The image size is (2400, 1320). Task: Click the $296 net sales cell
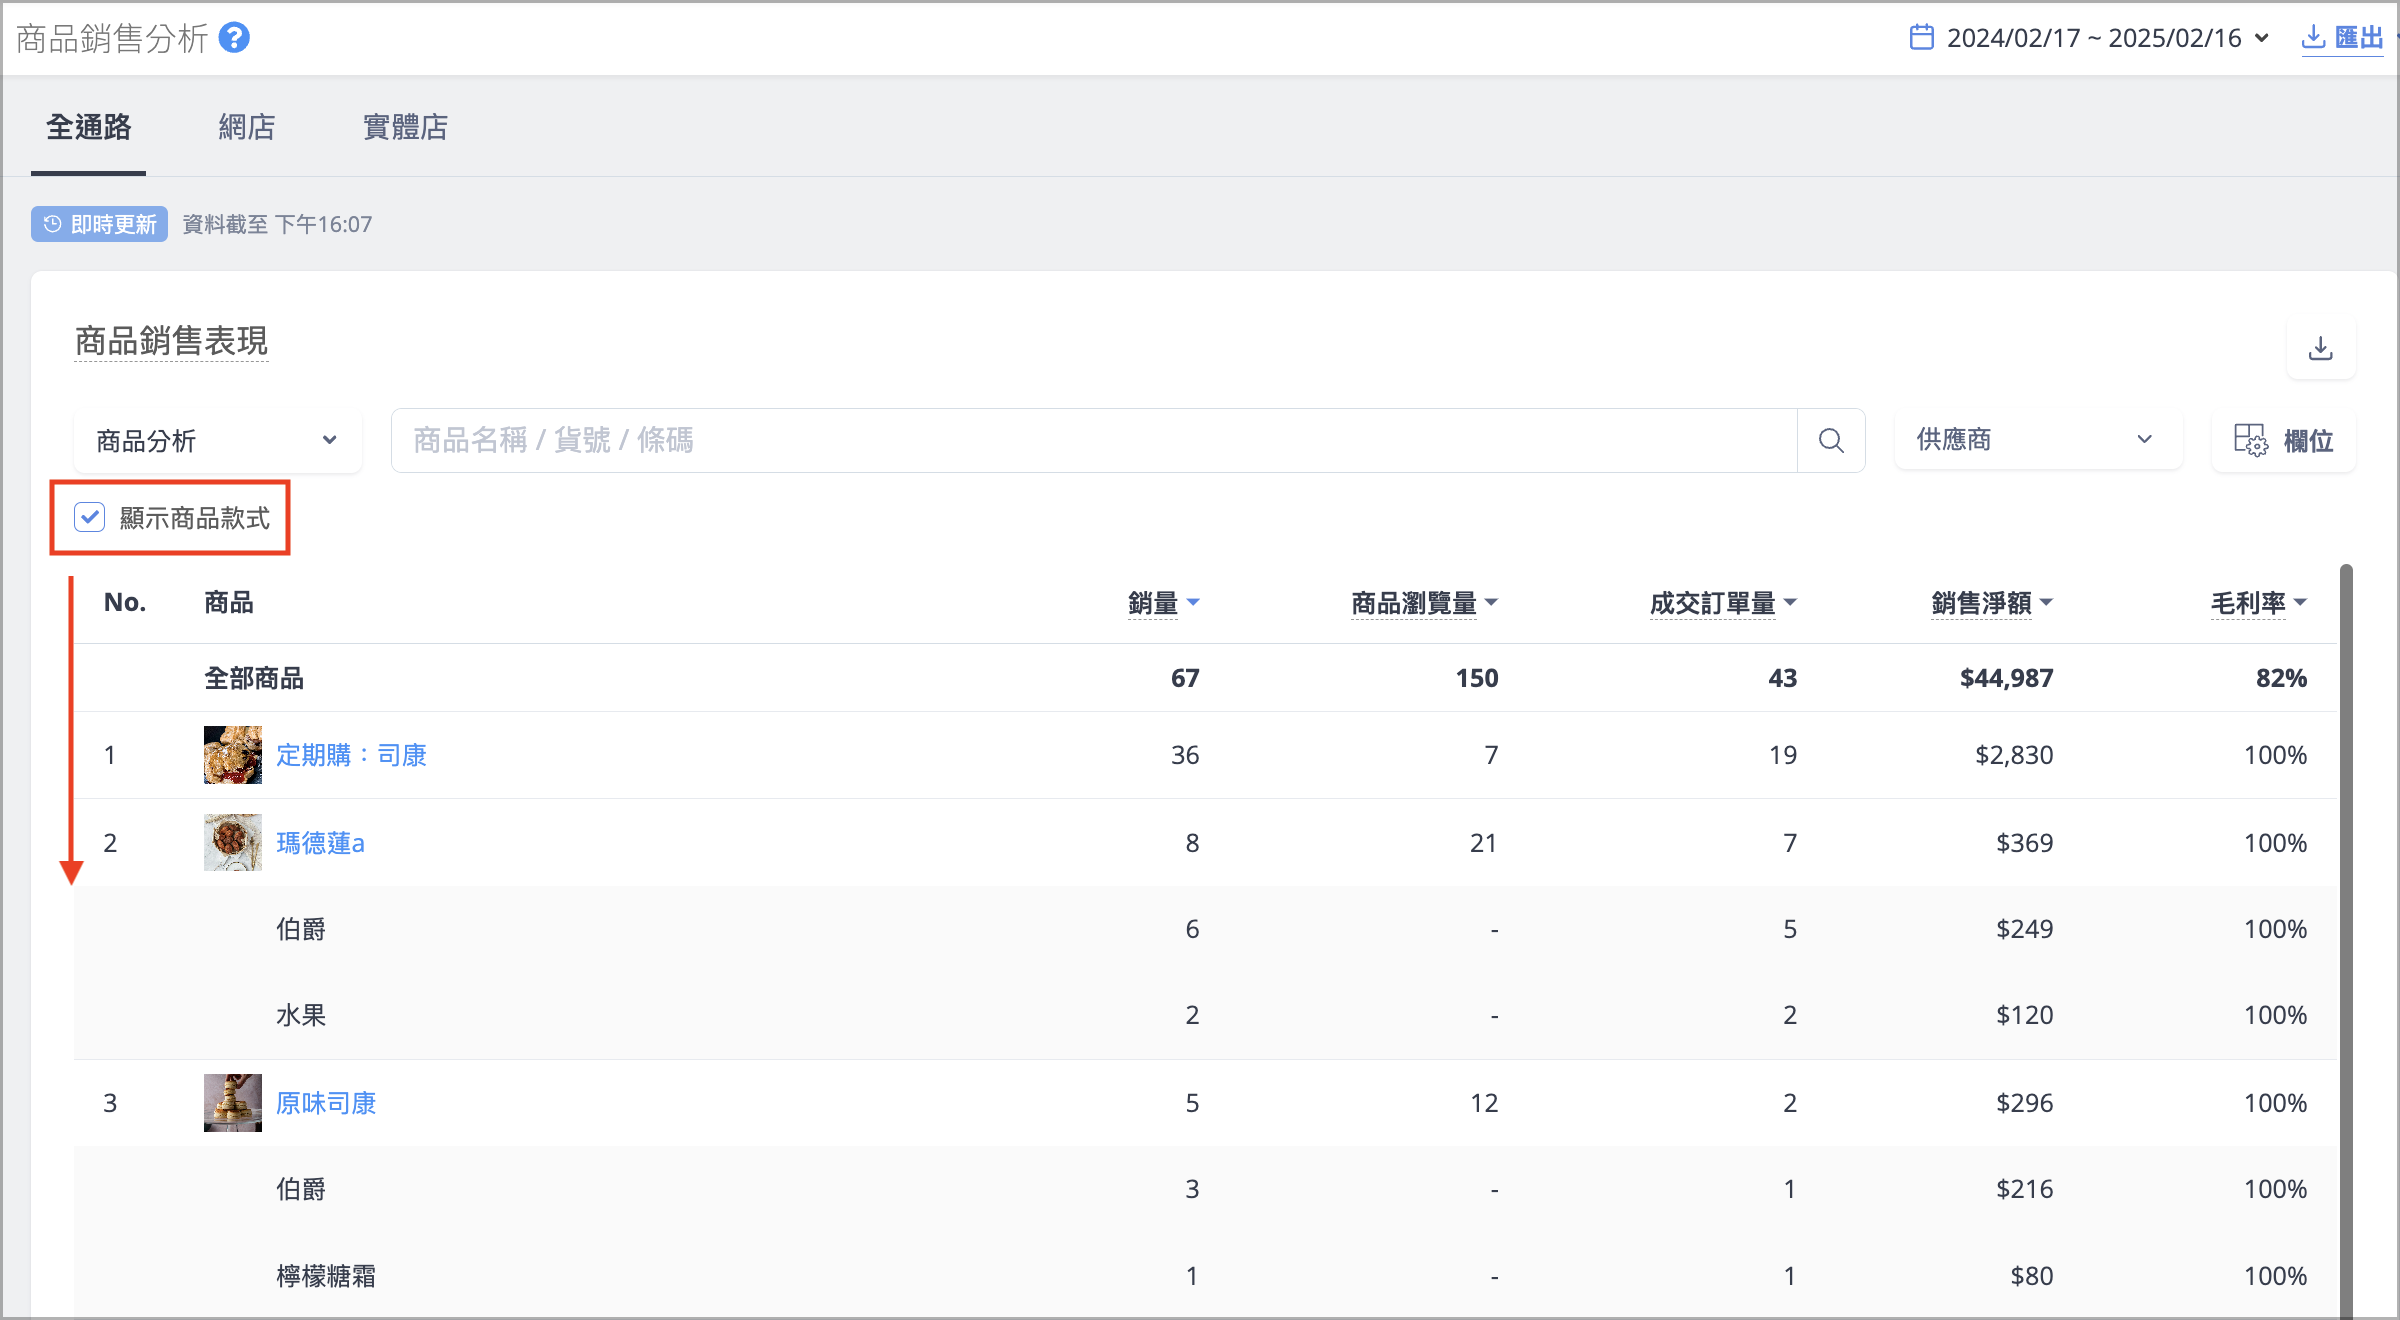[x=2024, y=1103]
